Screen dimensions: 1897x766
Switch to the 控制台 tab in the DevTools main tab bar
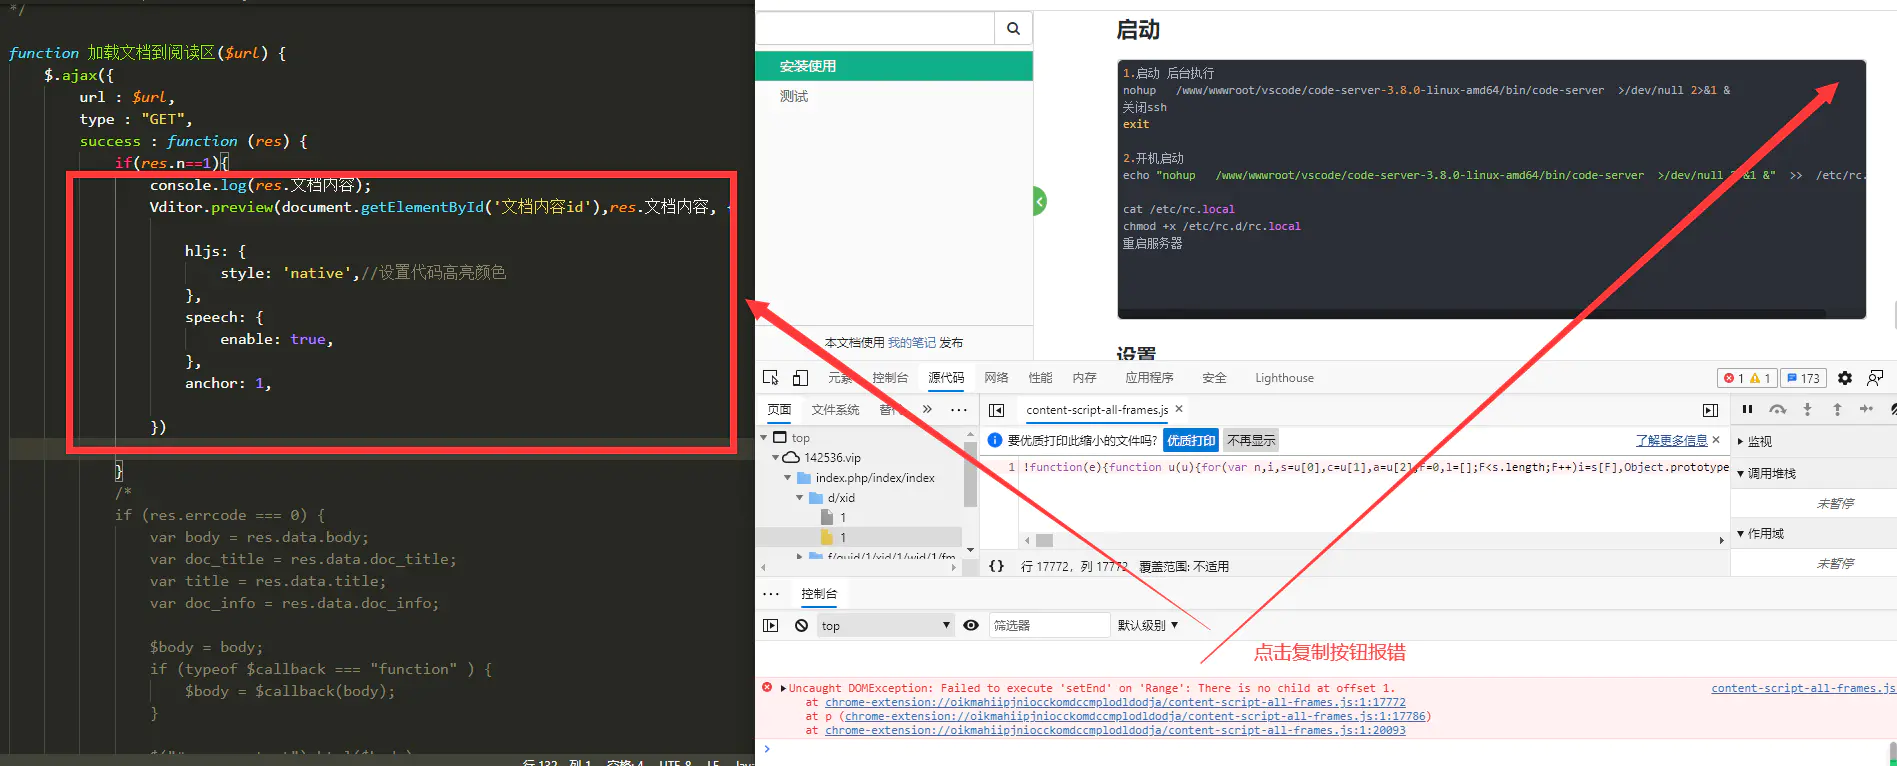(x=890, y=378)
